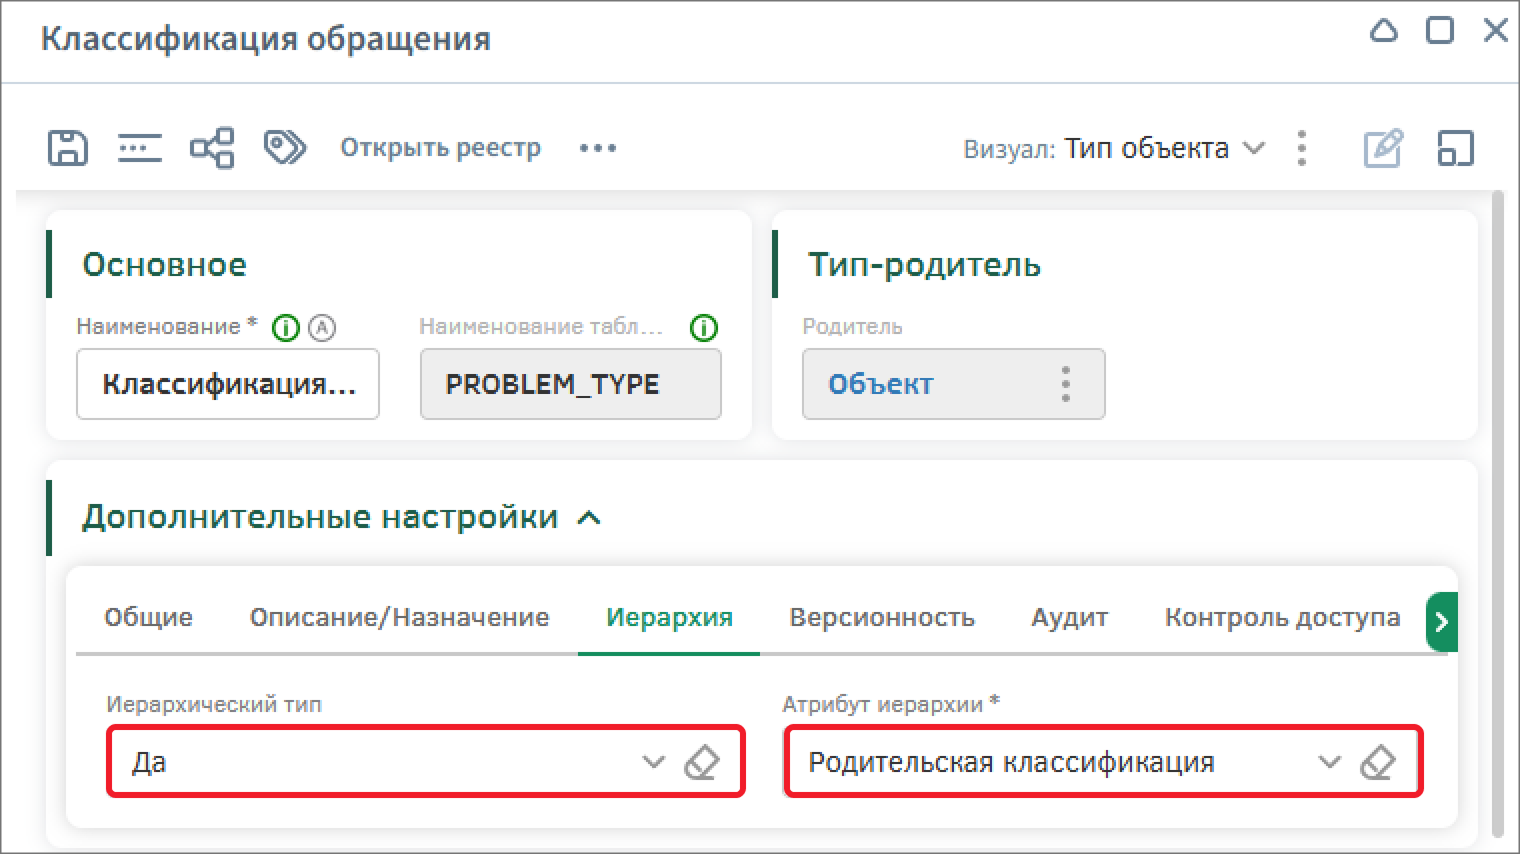This screenshot has height=854, width=1520.
Task: Click 'Открыть реестр' button
Action: [x=441, y=148]
